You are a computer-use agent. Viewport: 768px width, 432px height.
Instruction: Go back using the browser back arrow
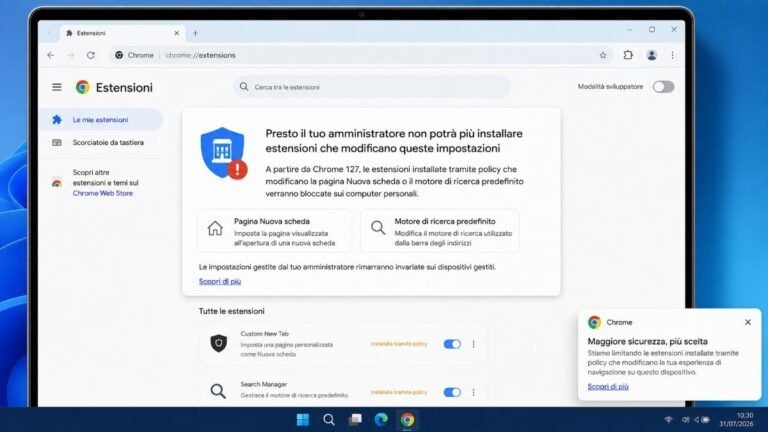(50, 55)
